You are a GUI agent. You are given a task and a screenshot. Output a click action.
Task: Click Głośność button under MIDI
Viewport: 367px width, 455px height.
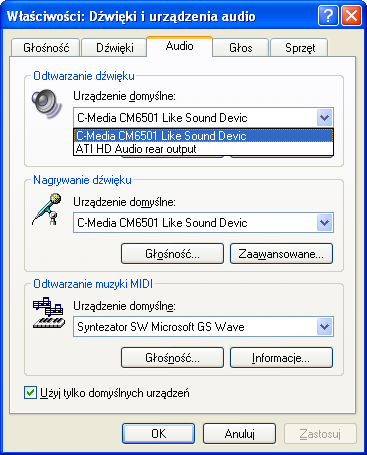[172, 358]
